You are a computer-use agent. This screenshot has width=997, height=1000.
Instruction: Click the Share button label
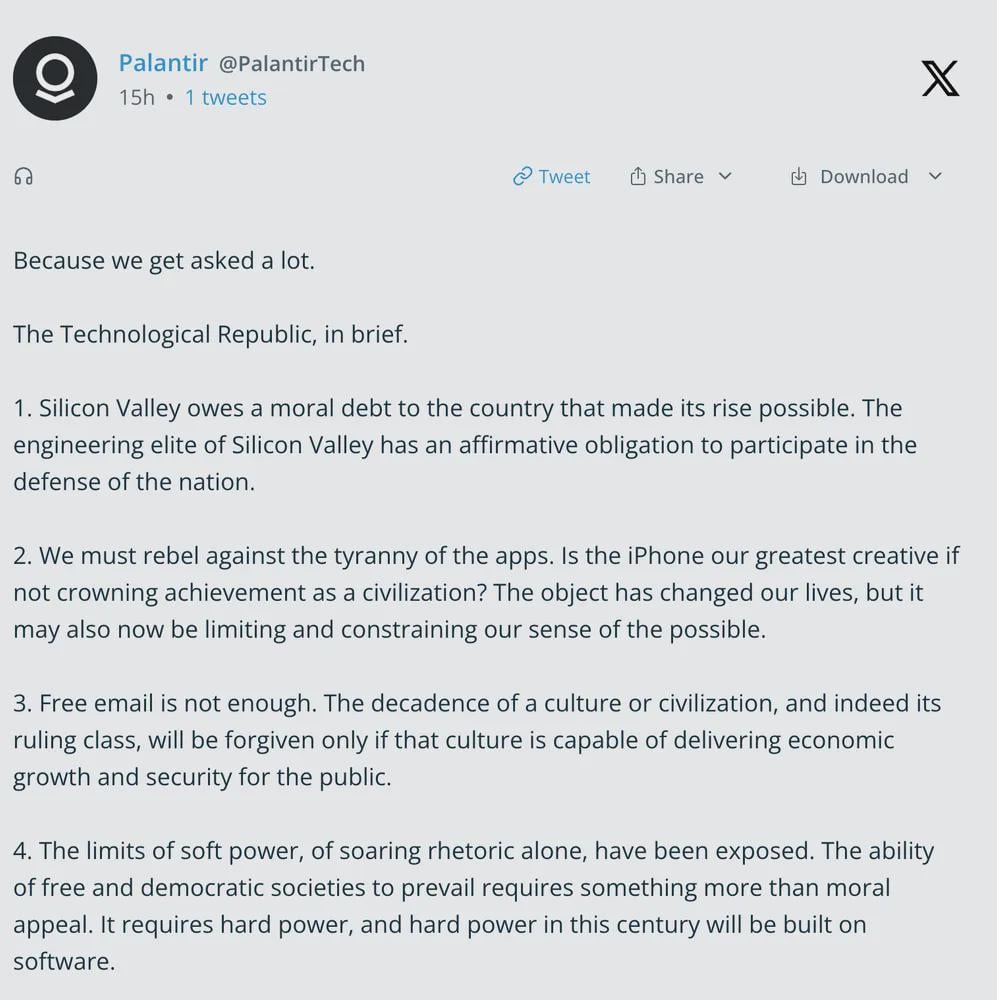(680, 176)
